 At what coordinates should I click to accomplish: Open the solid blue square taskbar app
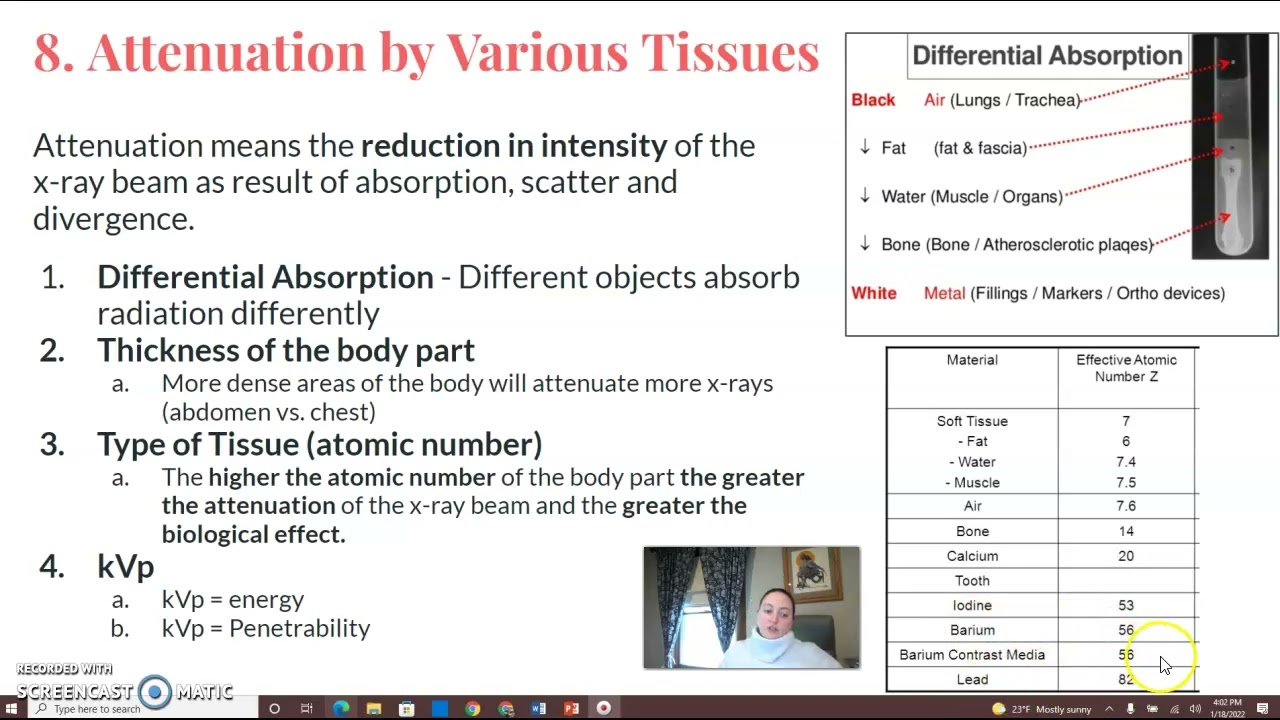[440, 709]
